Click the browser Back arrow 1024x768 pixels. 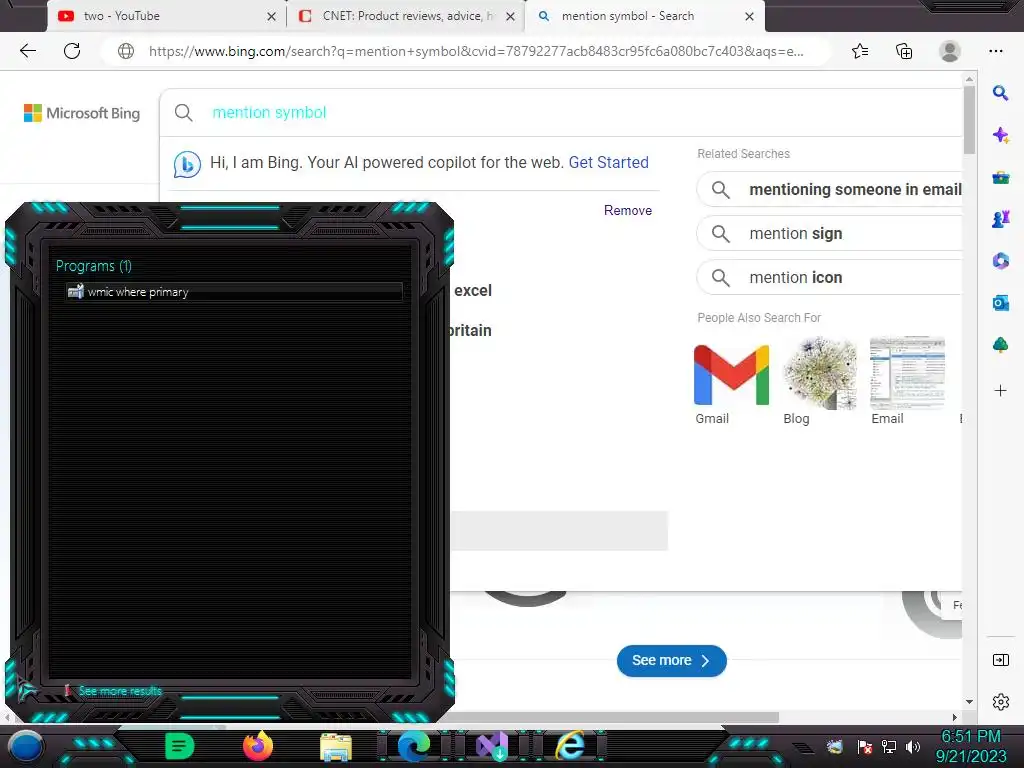[27, 51]
